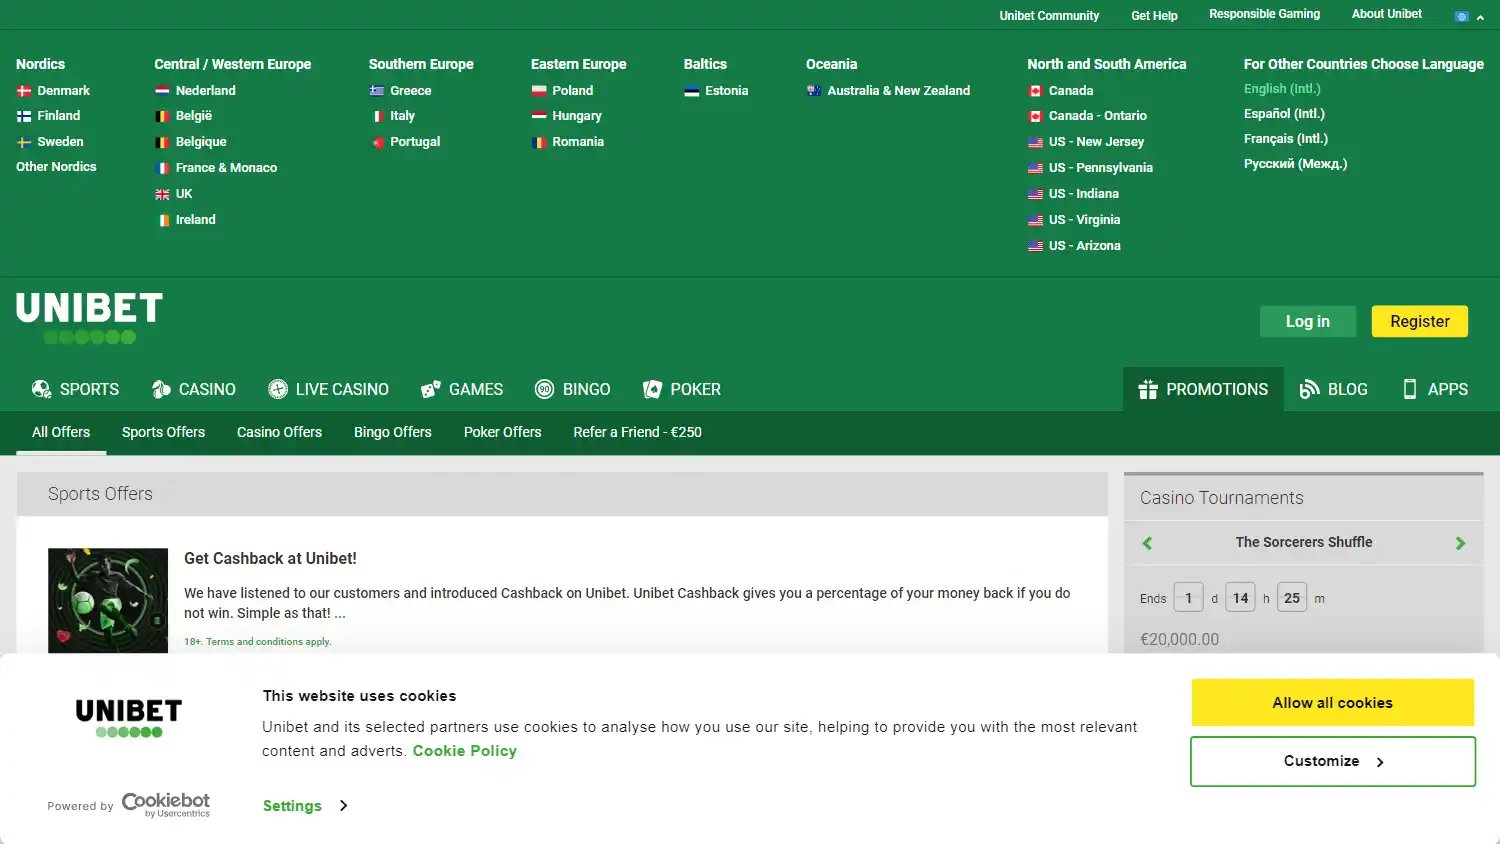Expand cookie Settings chevron
Screen dimensions: 1500x844
click(343, 805)
